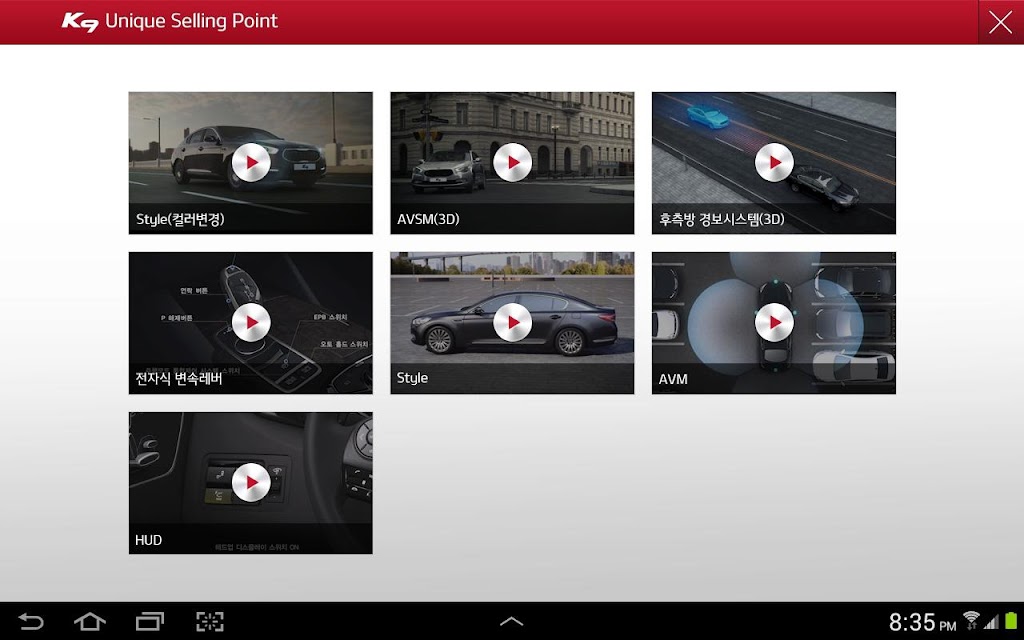Screen dimensions: 1024x640
Task: Select the 'HUD' caption label
Action: tap(148, 540)
